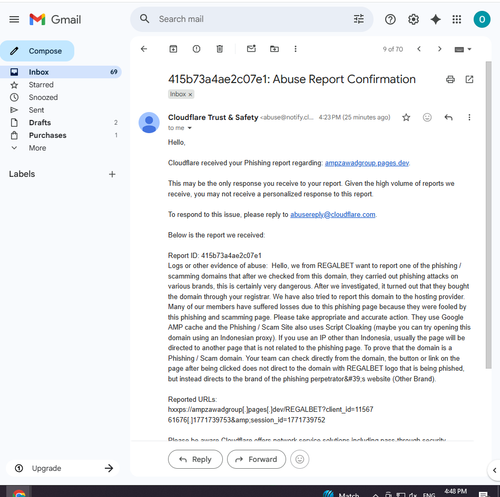Click the abusereply@cloudflare.com link
This screenshot has width=500, height=497.
[333, 215]
